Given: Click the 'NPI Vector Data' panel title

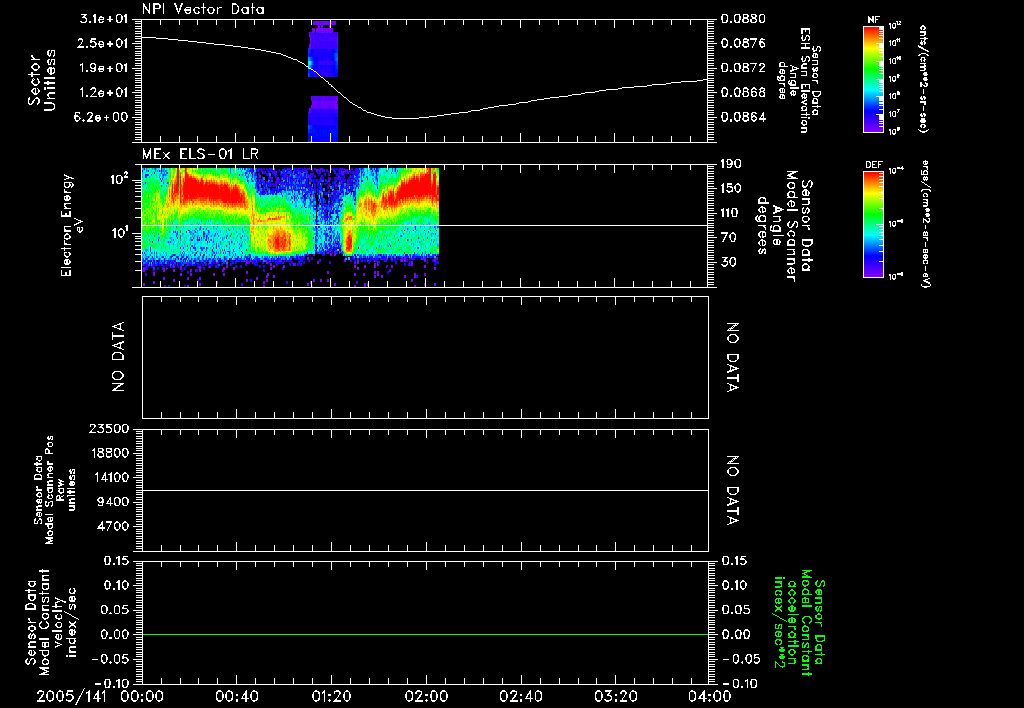Looking at the screenshot, I should click(x=203, y=9).
